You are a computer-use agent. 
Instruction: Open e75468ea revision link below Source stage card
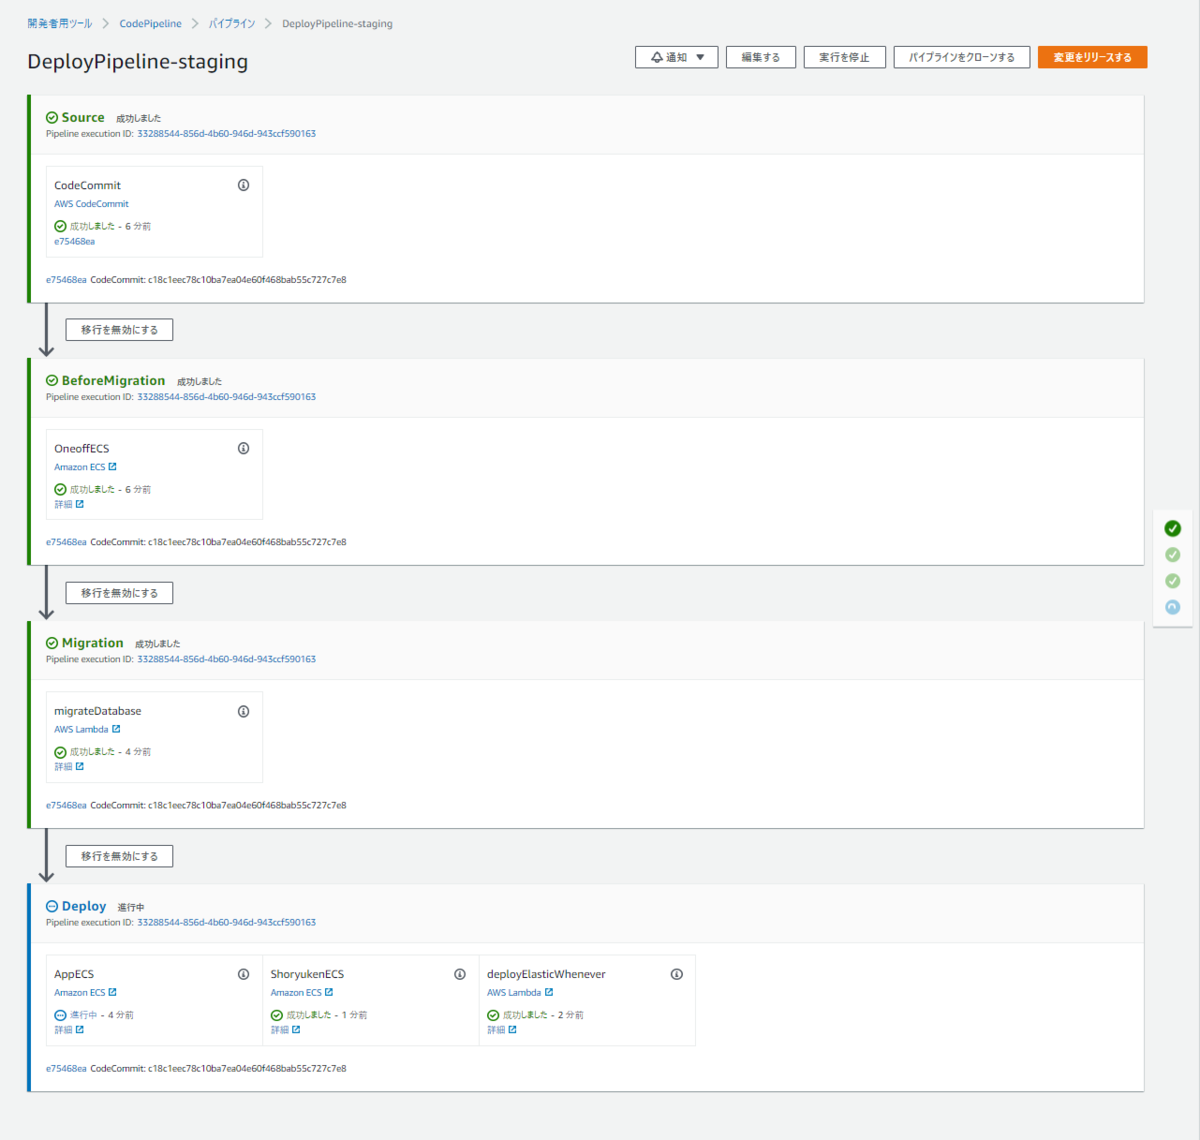[x=66, y=280]
